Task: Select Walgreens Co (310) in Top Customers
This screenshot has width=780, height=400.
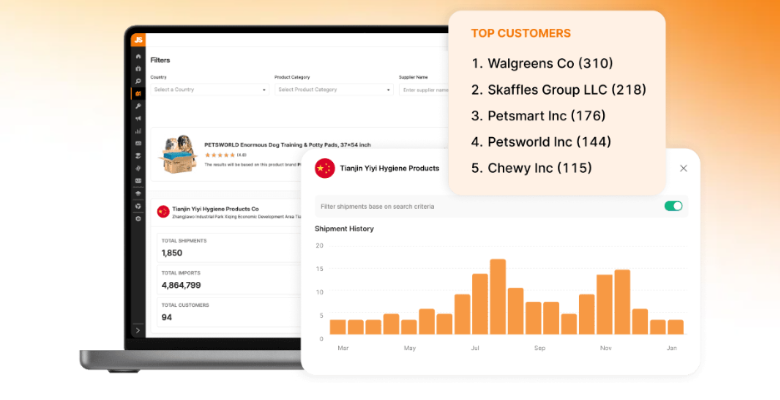Action: click(x=542, y=64)
